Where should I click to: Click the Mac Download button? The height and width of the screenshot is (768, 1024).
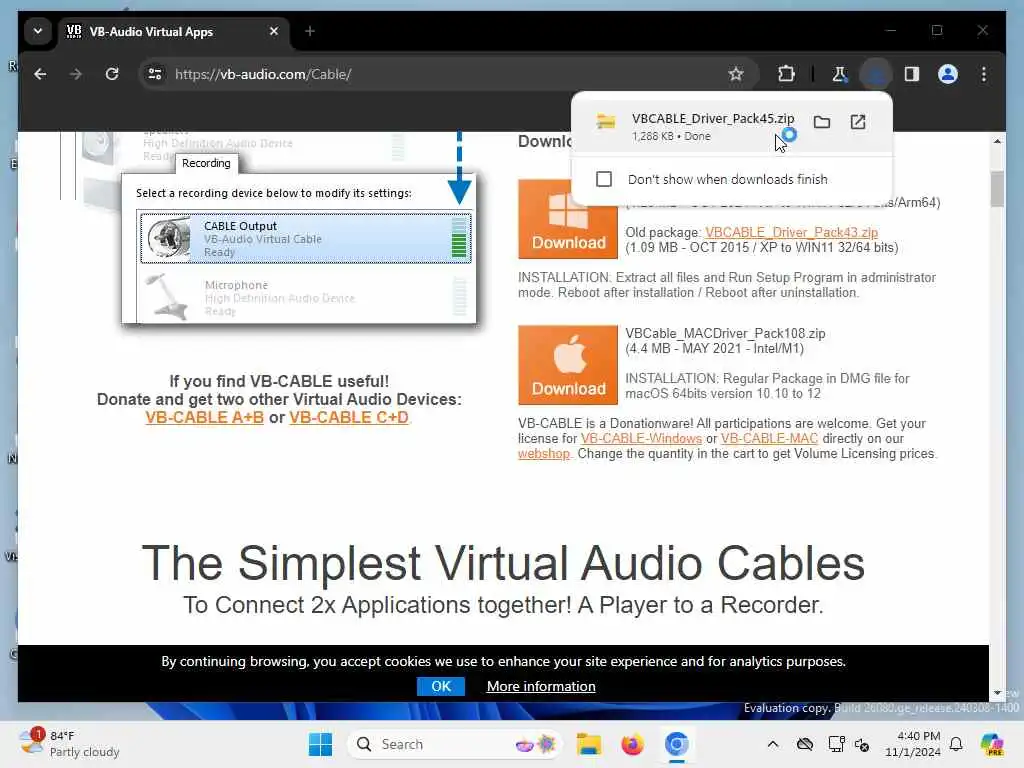(x=568, y=365)
